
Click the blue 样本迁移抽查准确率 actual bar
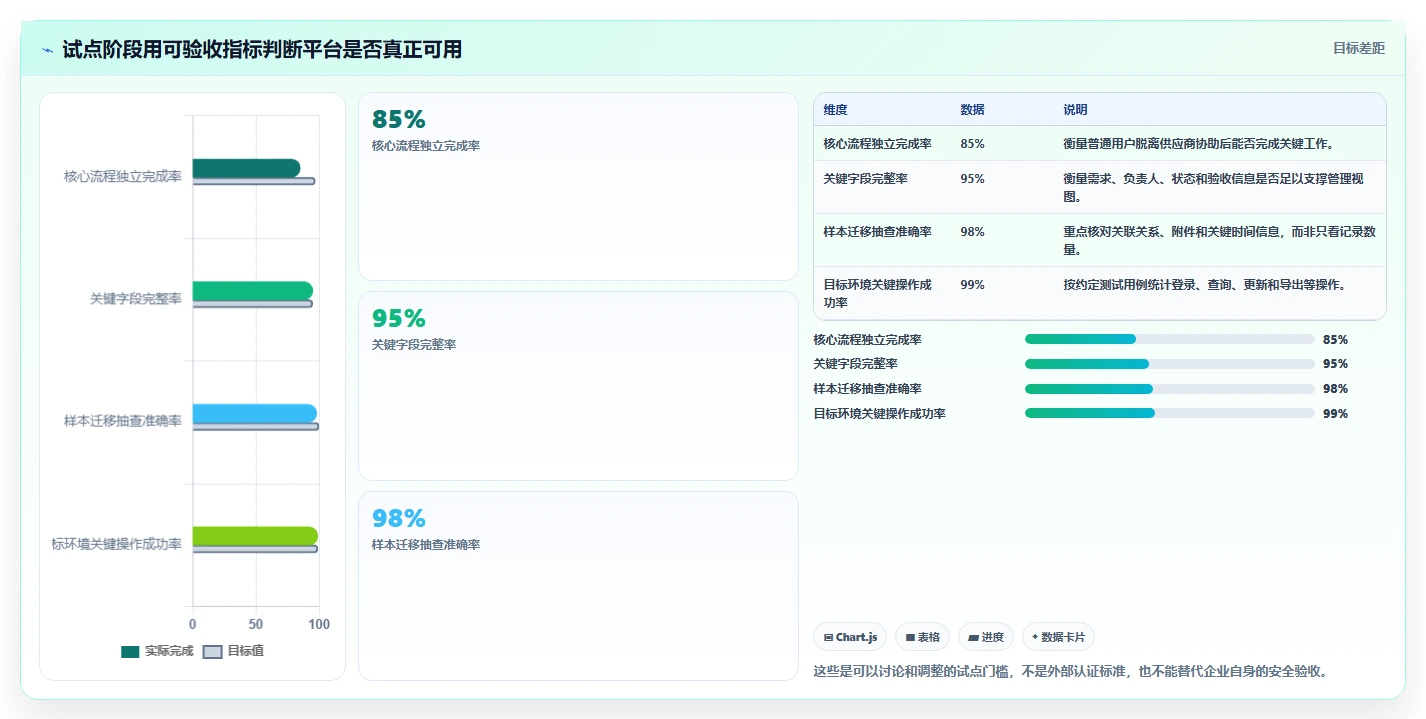click(255, 414)
